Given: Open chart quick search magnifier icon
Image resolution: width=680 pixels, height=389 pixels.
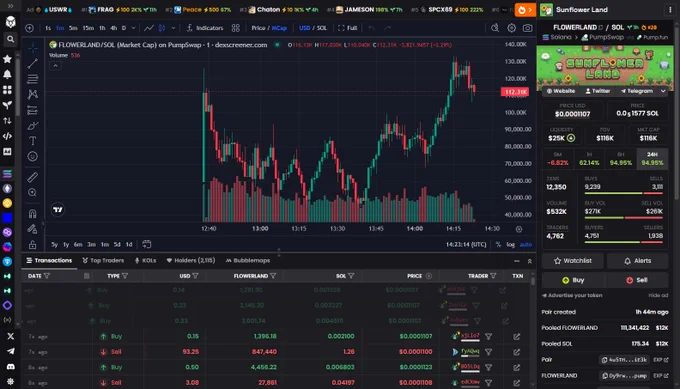Looking at the screenshot, I should (x=495, y=28).
